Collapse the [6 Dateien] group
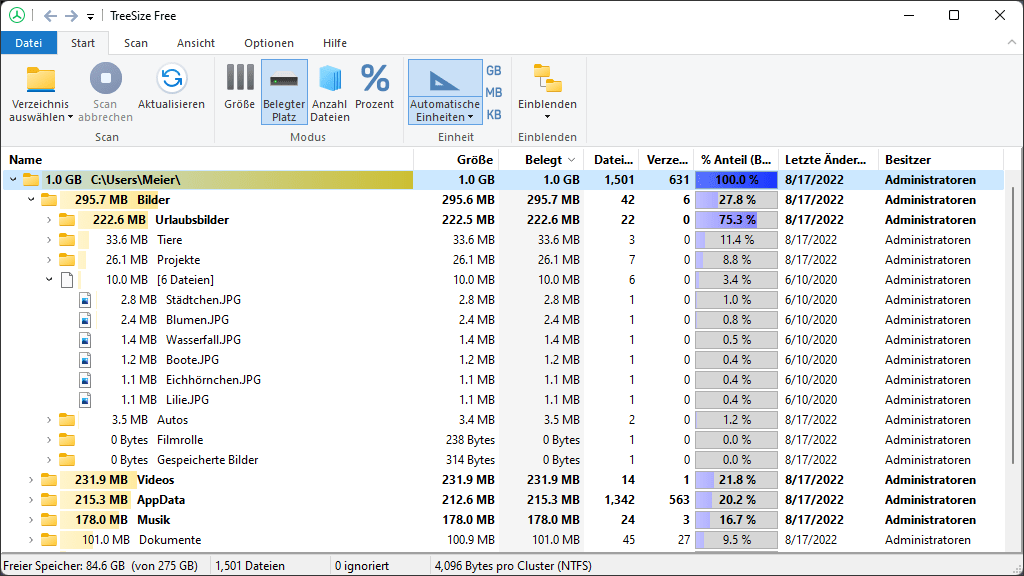This screenshot has width=1024, height=576. [x=49, y=280]
